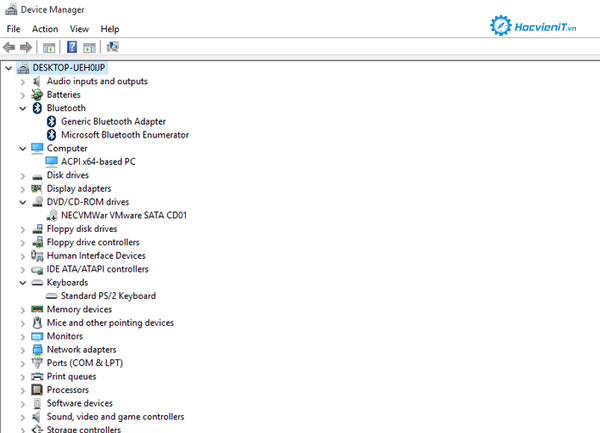The image size is (600, 433).
Task: Click the Audio inputs and outputs speaker icon
Action: tap(37, 81)
